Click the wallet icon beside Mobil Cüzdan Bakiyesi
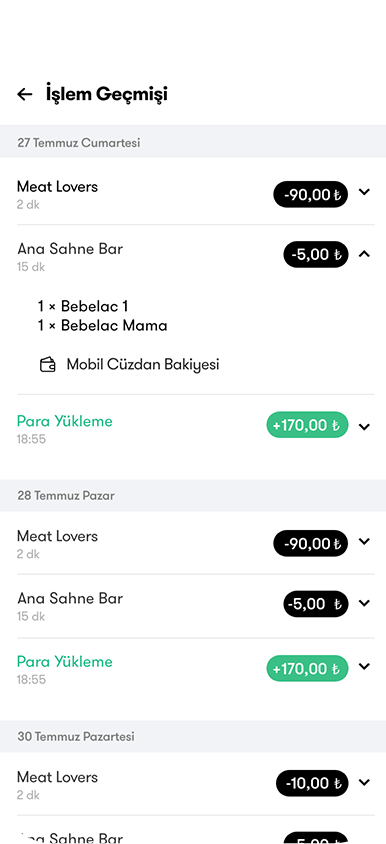Image resolution: width=386 pixels, height=844 pixels. 48,365
